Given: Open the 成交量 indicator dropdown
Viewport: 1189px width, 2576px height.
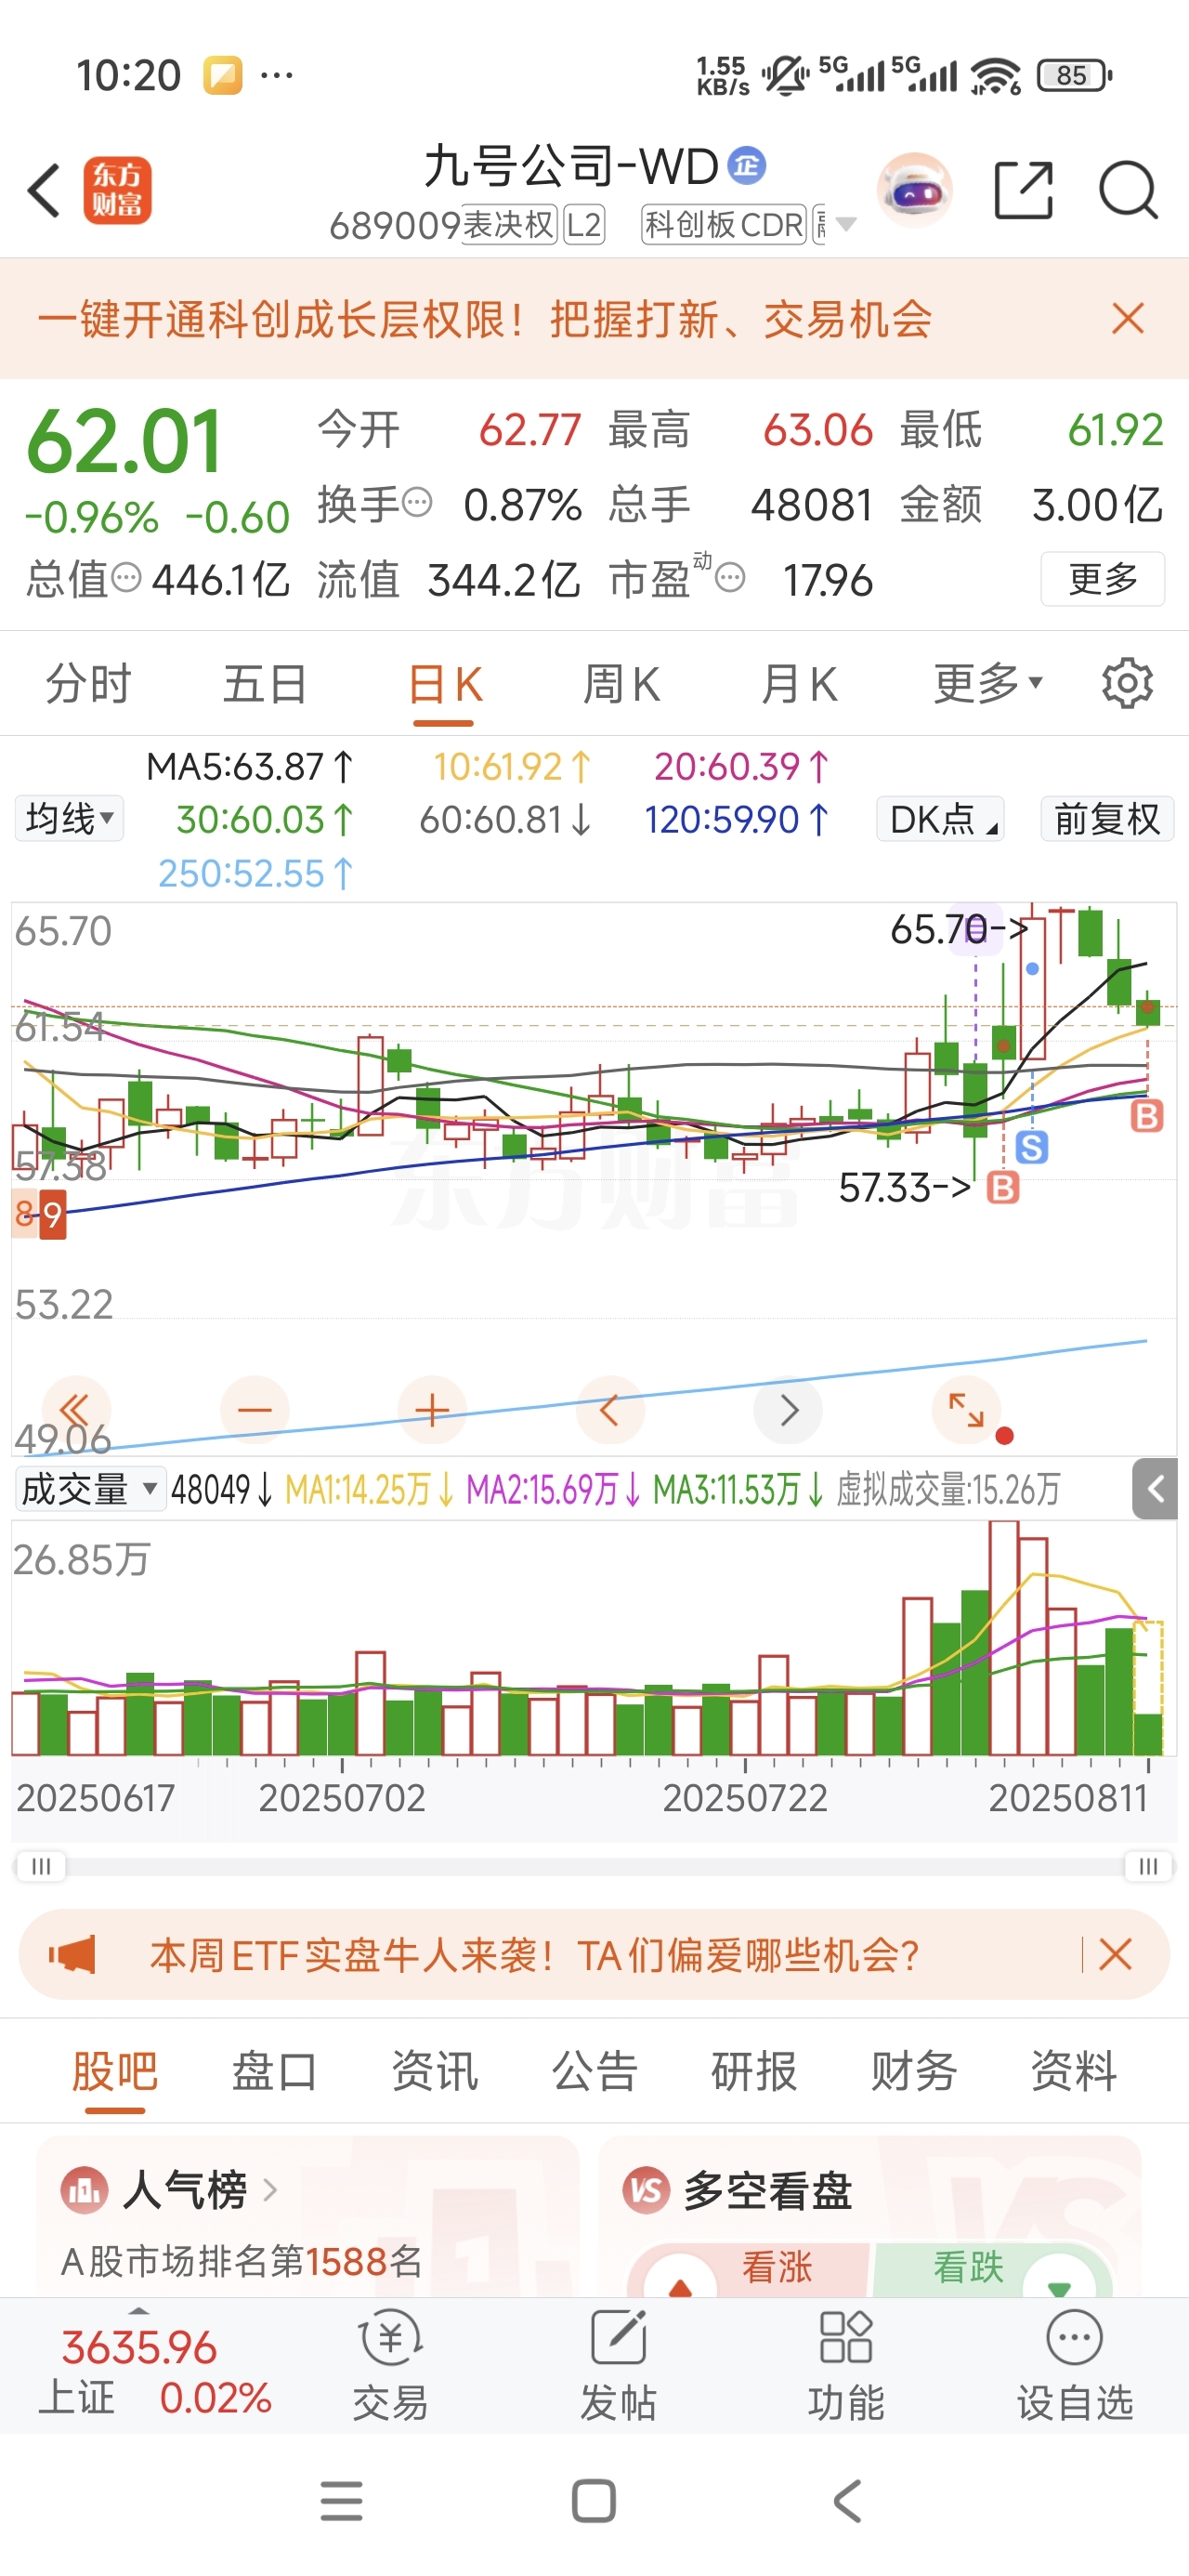Looking at the screenshot, I should click(x=89, y=1489).
